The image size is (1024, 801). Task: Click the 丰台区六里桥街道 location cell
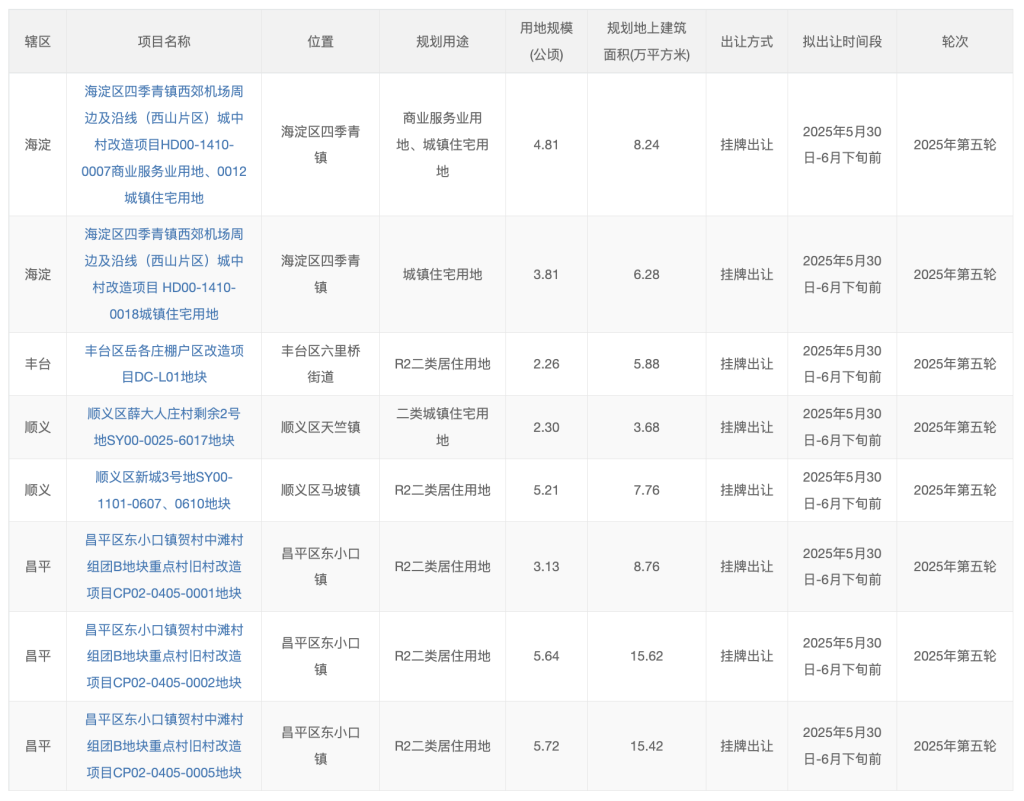pyautogui.click(x=320, y=364)
